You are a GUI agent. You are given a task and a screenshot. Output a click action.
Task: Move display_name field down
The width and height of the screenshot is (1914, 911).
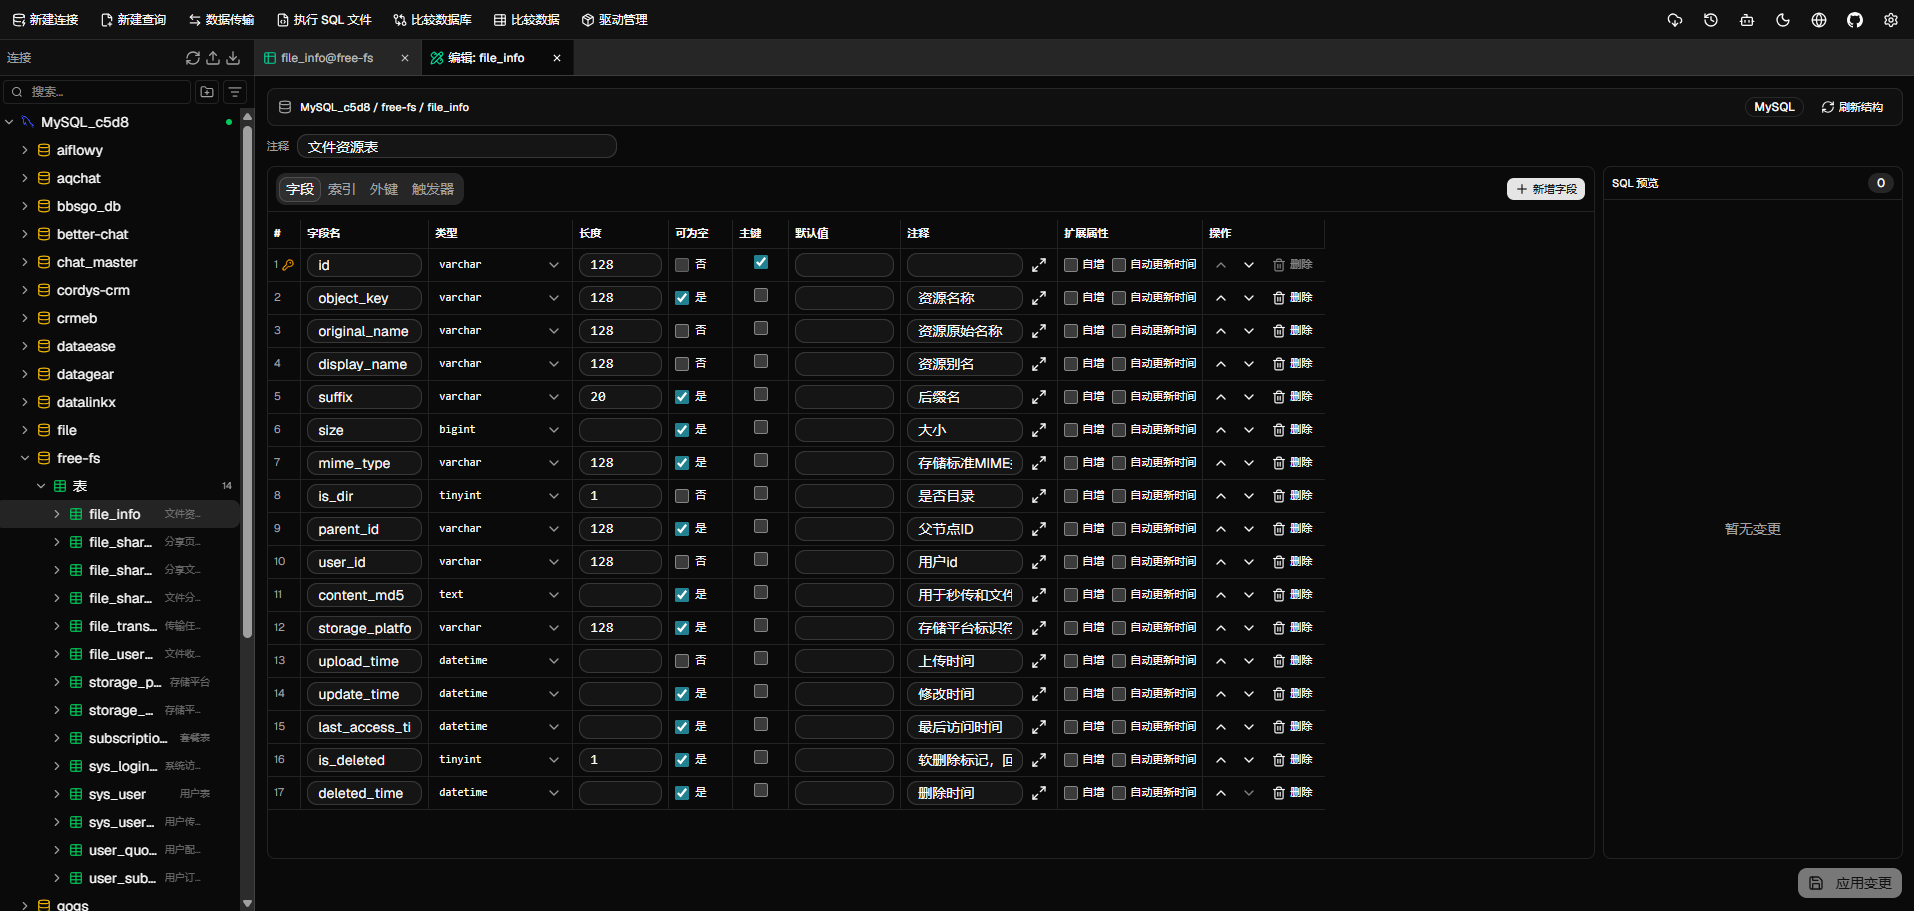pyautogui.click(x=1249, y=364)
